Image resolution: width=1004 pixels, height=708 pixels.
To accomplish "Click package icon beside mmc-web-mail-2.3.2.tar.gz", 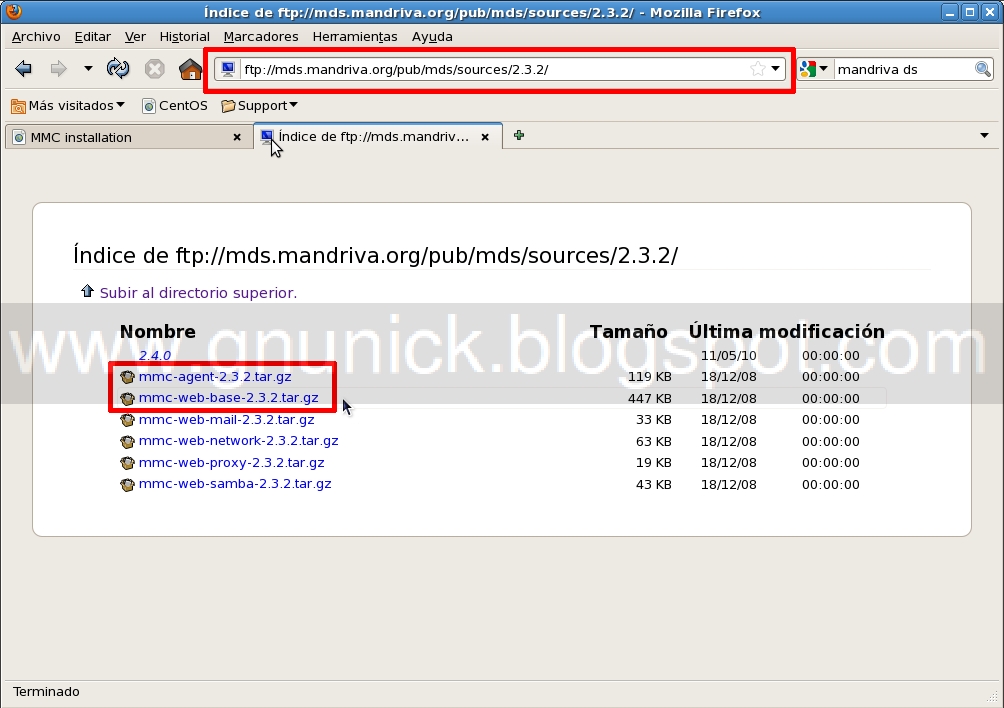I will [127, 420].
